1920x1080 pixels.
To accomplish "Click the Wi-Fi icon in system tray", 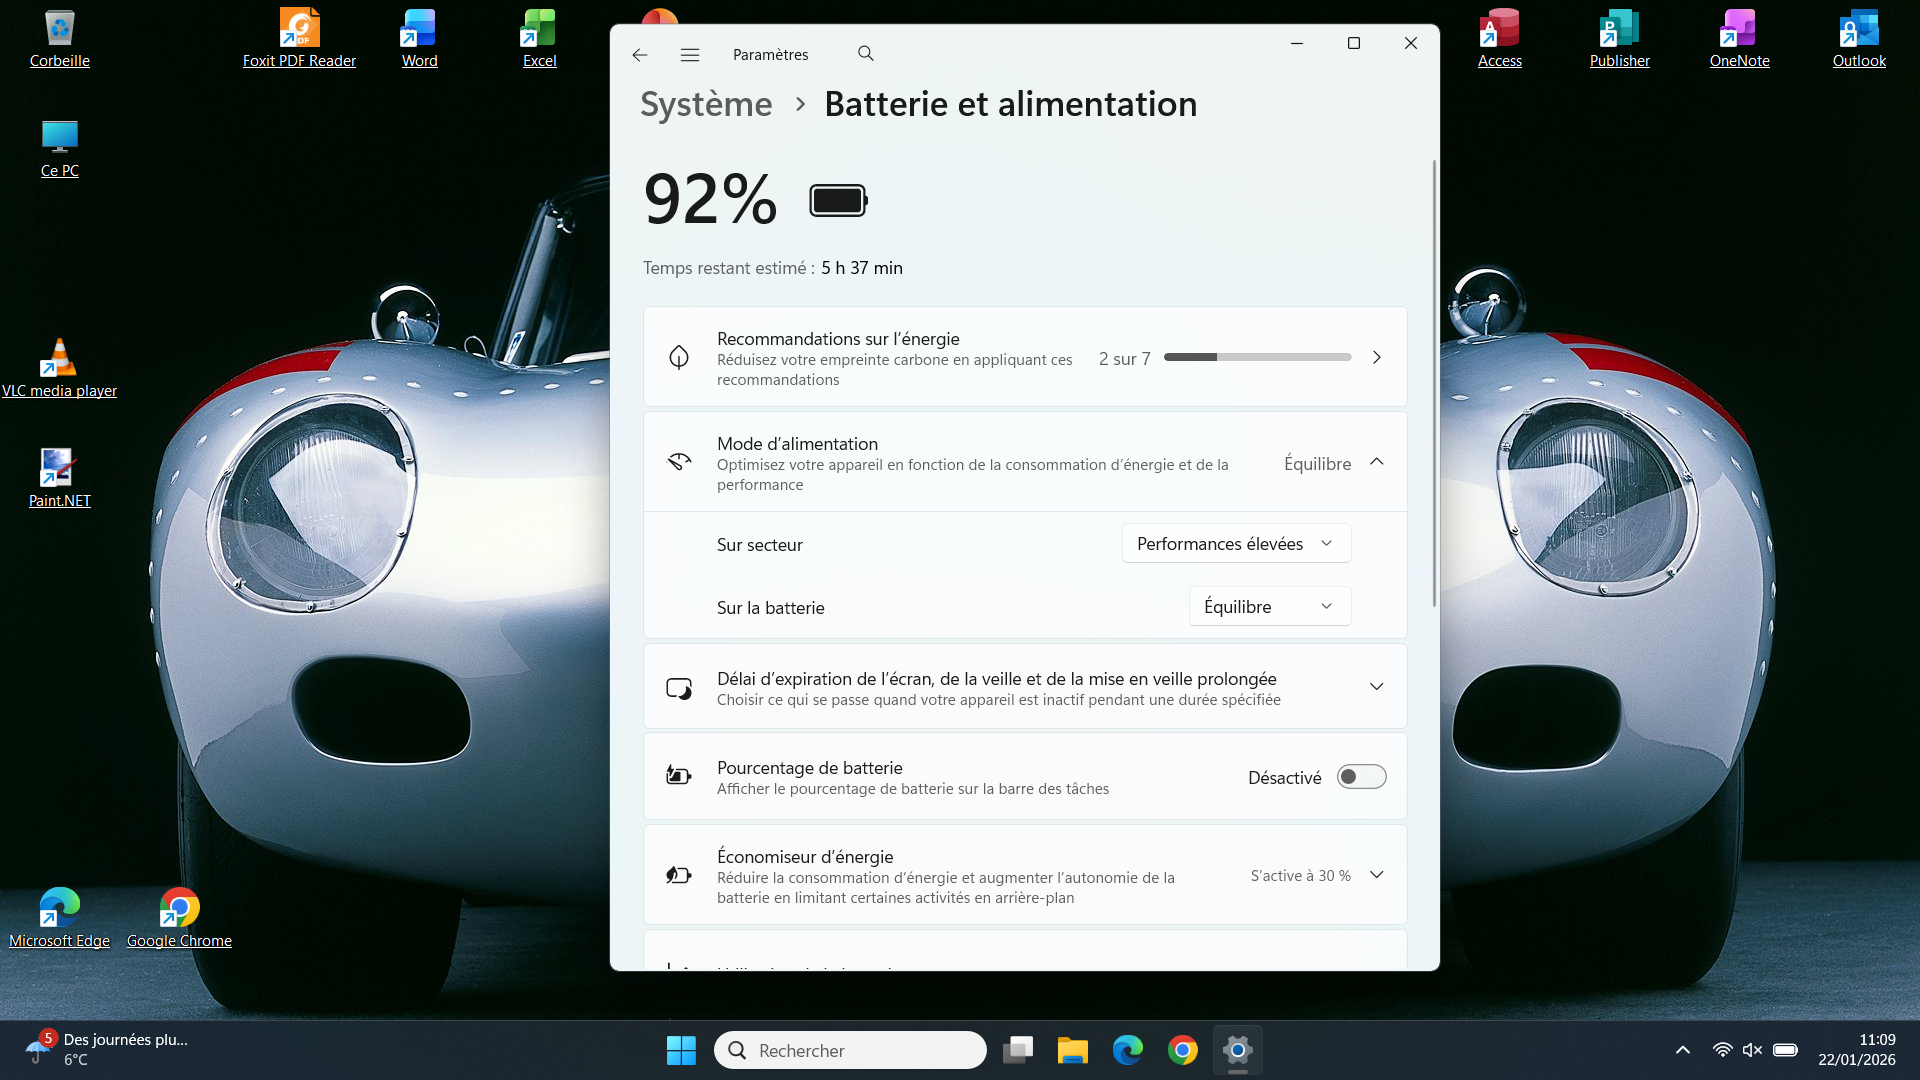I will (1722, 1050).
